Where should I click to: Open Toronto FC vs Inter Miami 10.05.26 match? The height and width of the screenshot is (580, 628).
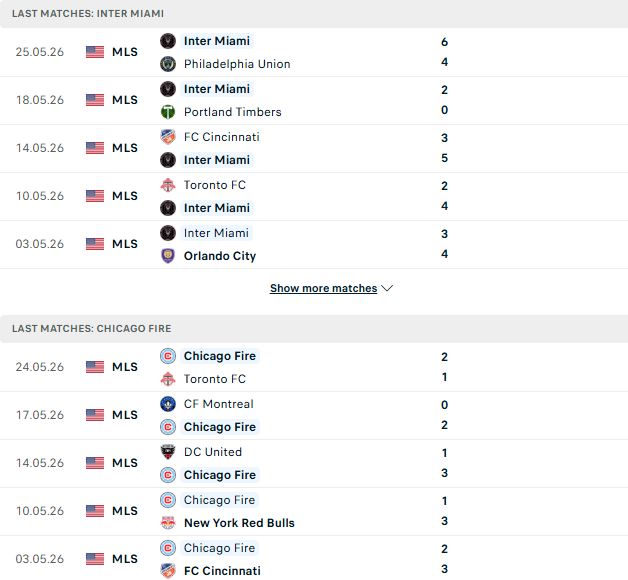[x=314, y=197]
